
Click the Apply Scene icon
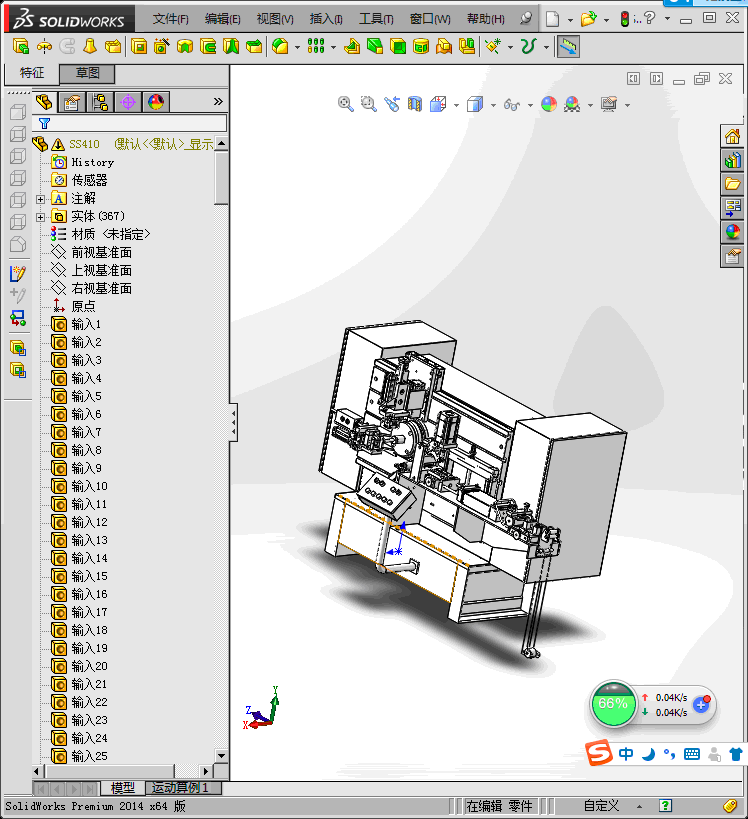click(x=572, y=104)
